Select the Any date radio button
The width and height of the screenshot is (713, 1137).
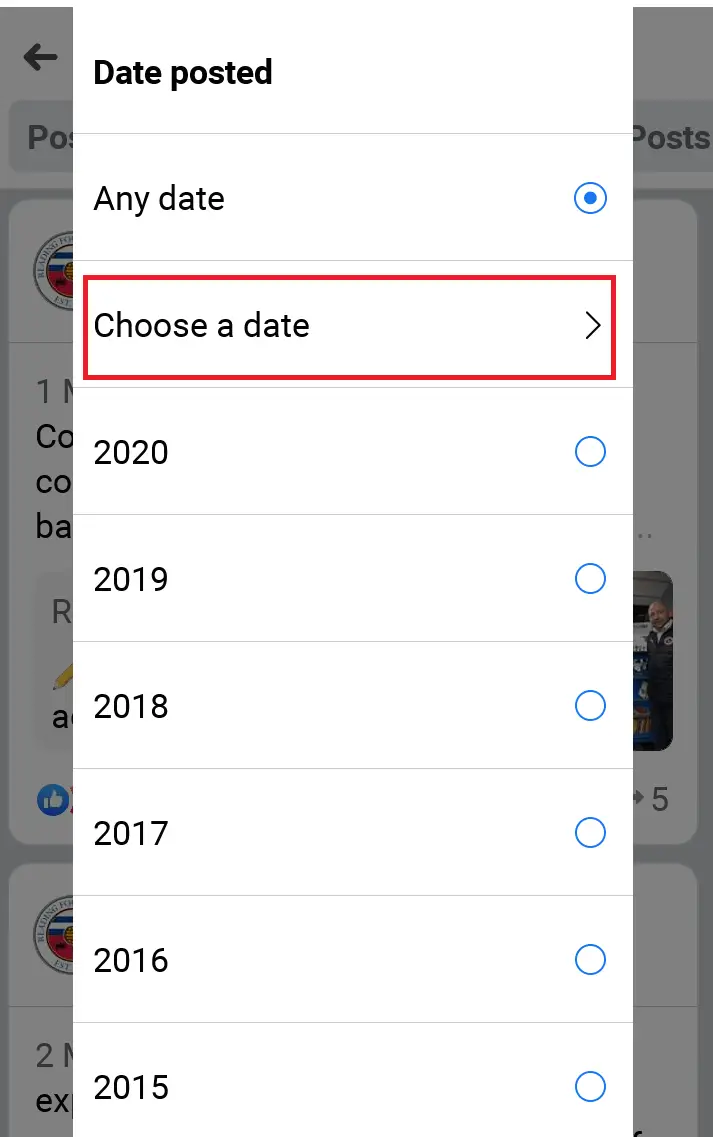tap(591, 198)
